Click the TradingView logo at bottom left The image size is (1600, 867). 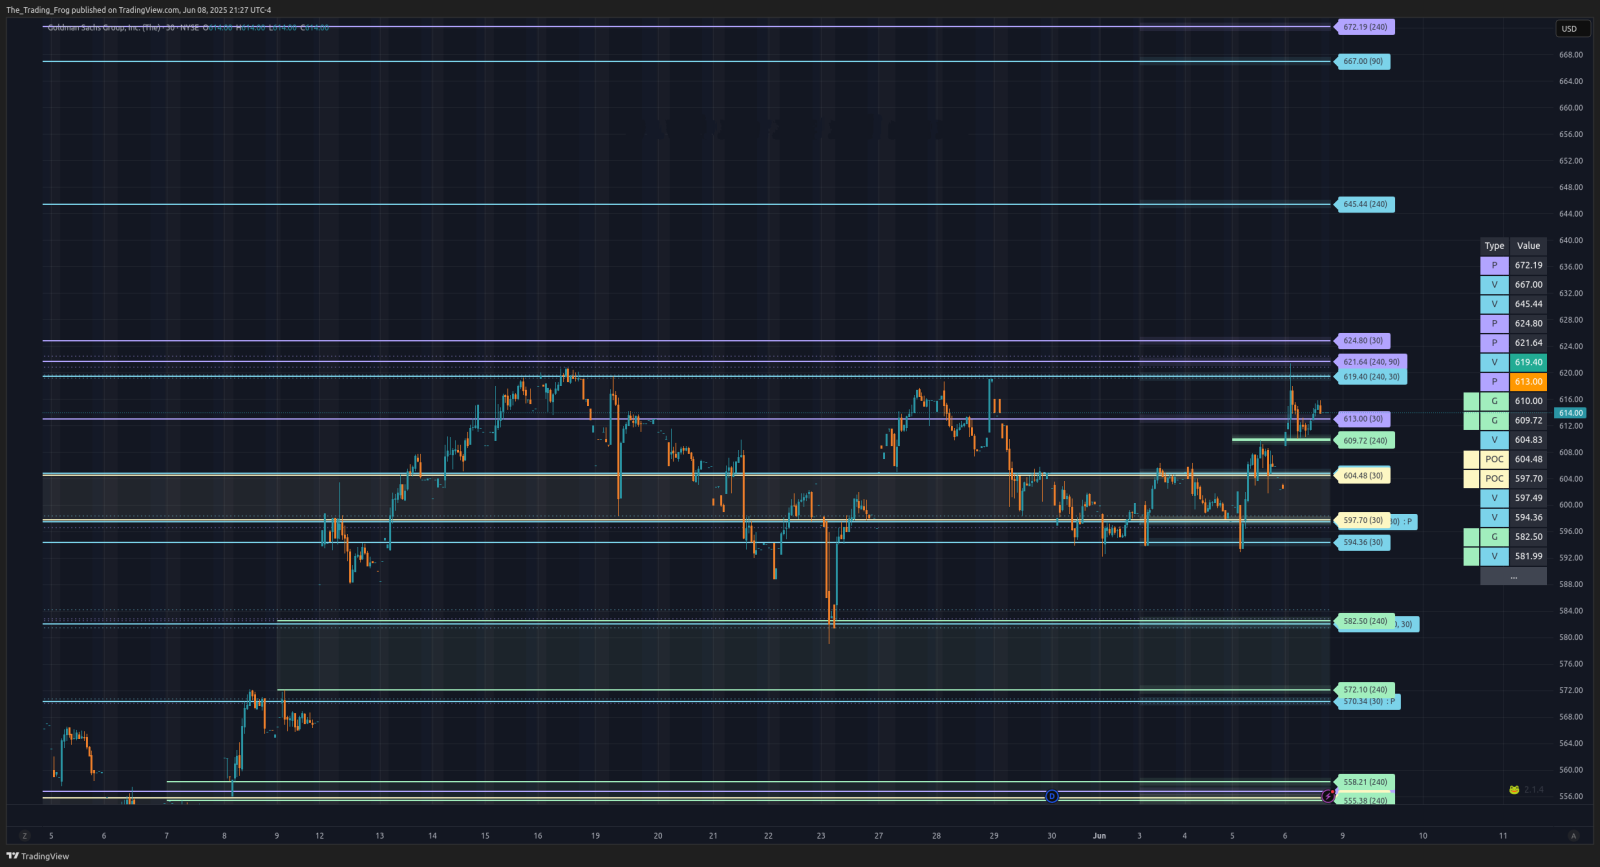38,856
